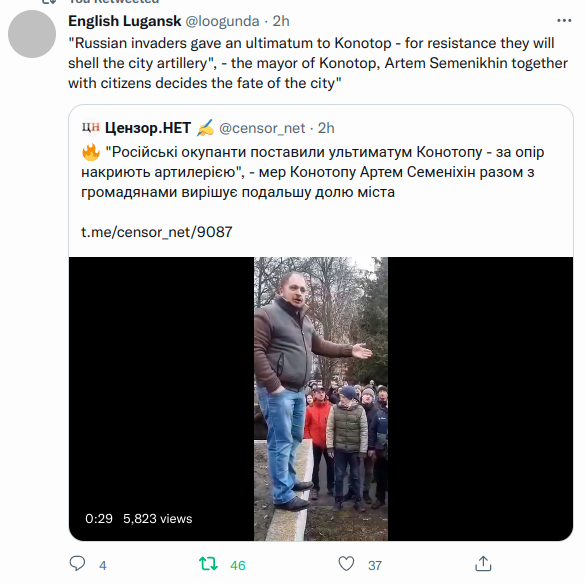The height and width of the screenshot is (583, 585).
Task: Click the 46 retweets count
Action: coord(238,565)
